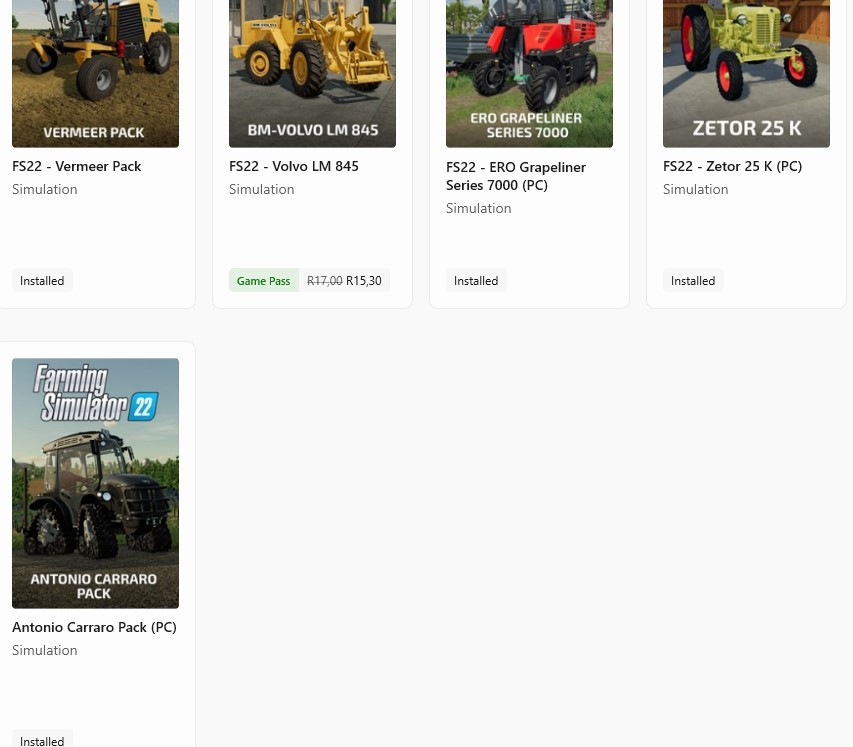The image size is (853, 747).
Task: Click Installed badge on Vermeer Pack card
Action: (42, 281)
